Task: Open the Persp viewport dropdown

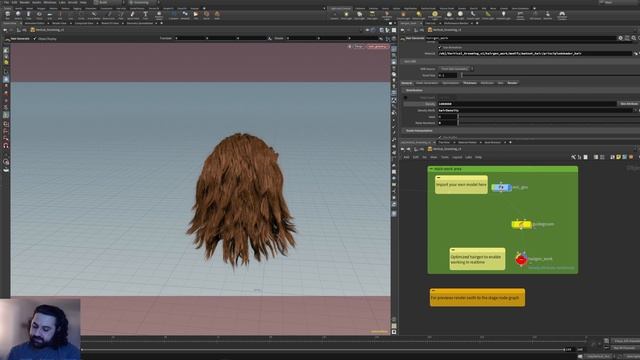Action: point(358,47)
